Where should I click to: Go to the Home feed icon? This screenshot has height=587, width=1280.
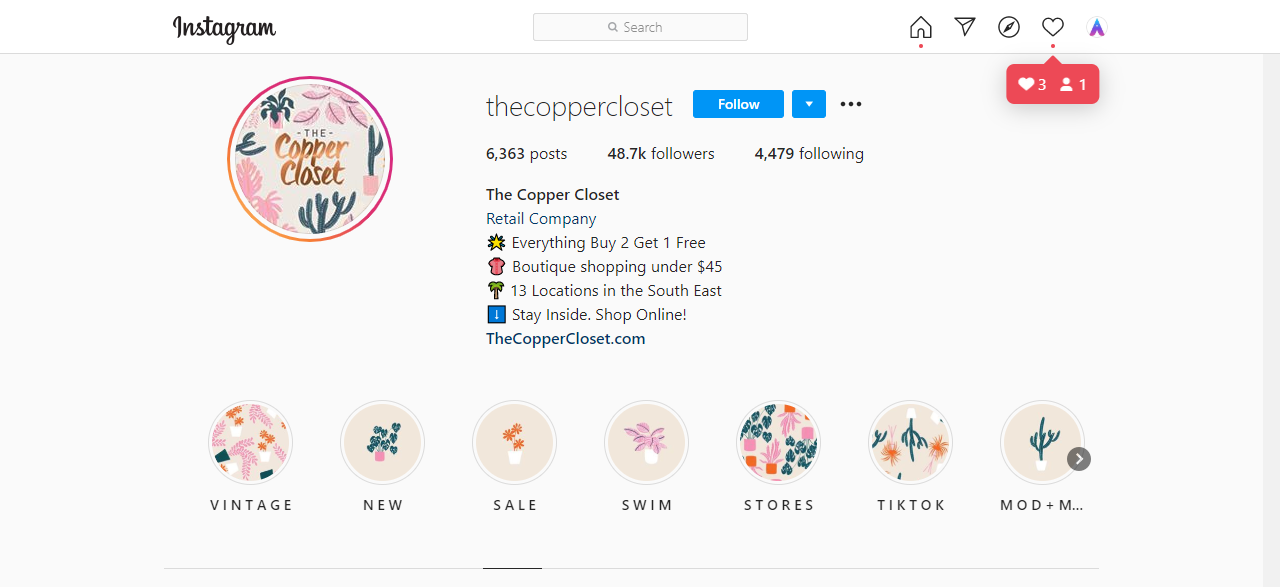(x=921, y=27)
